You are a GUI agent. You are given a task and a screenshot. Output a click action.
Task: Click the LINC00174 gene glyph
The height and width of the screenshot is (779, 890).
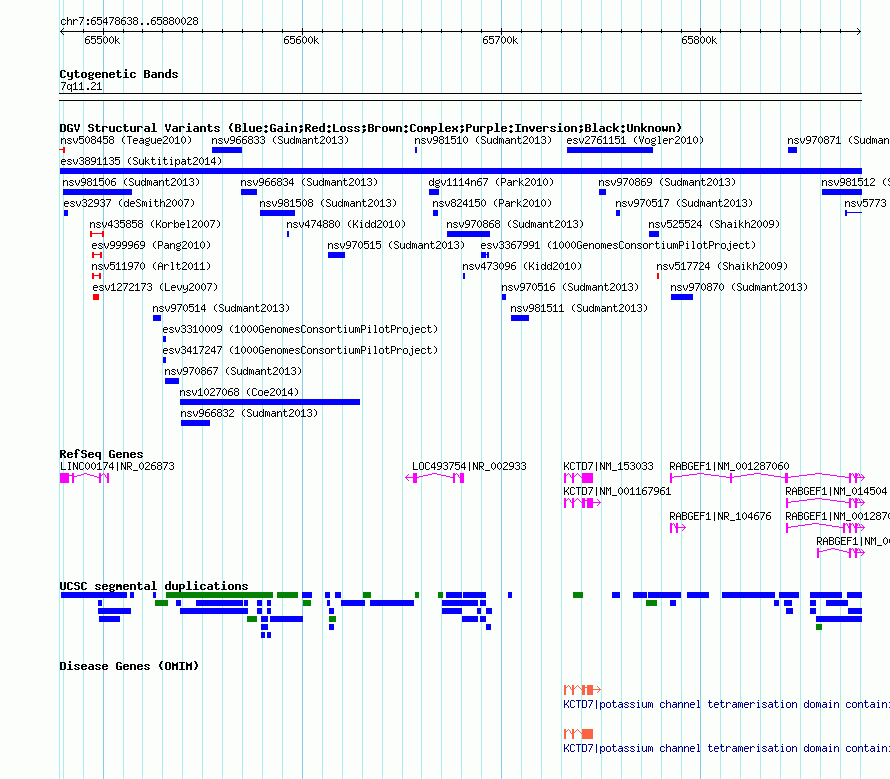click(x=85, y=478)
